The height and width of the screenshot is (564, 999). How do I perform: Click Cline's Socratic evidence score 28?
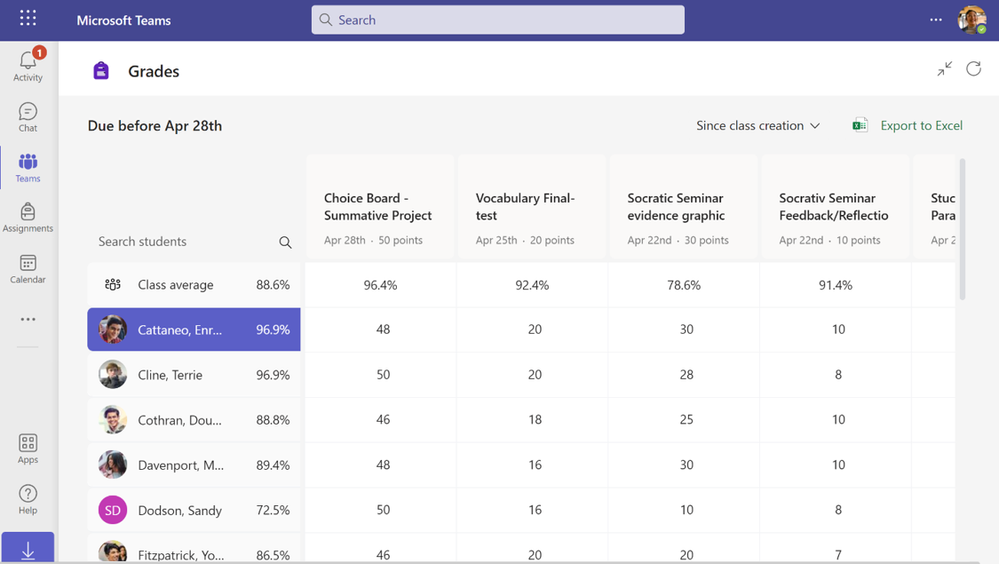(x=686, y=375)
